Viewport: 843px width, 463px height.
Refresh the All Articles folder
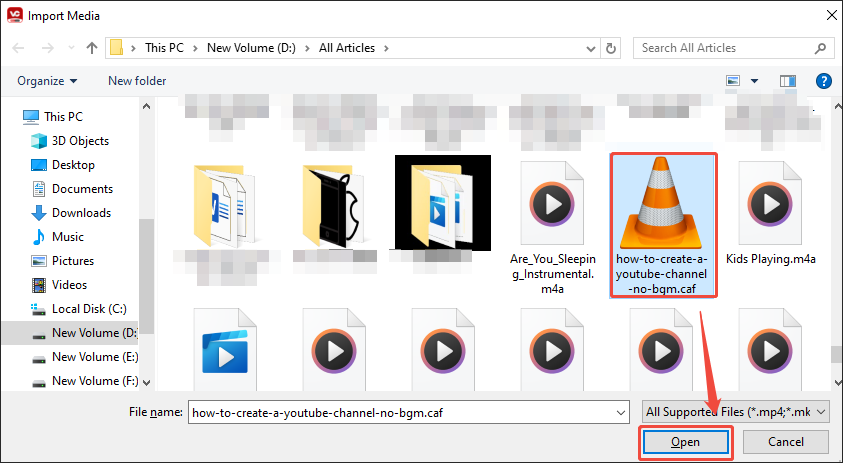[610, 48]
